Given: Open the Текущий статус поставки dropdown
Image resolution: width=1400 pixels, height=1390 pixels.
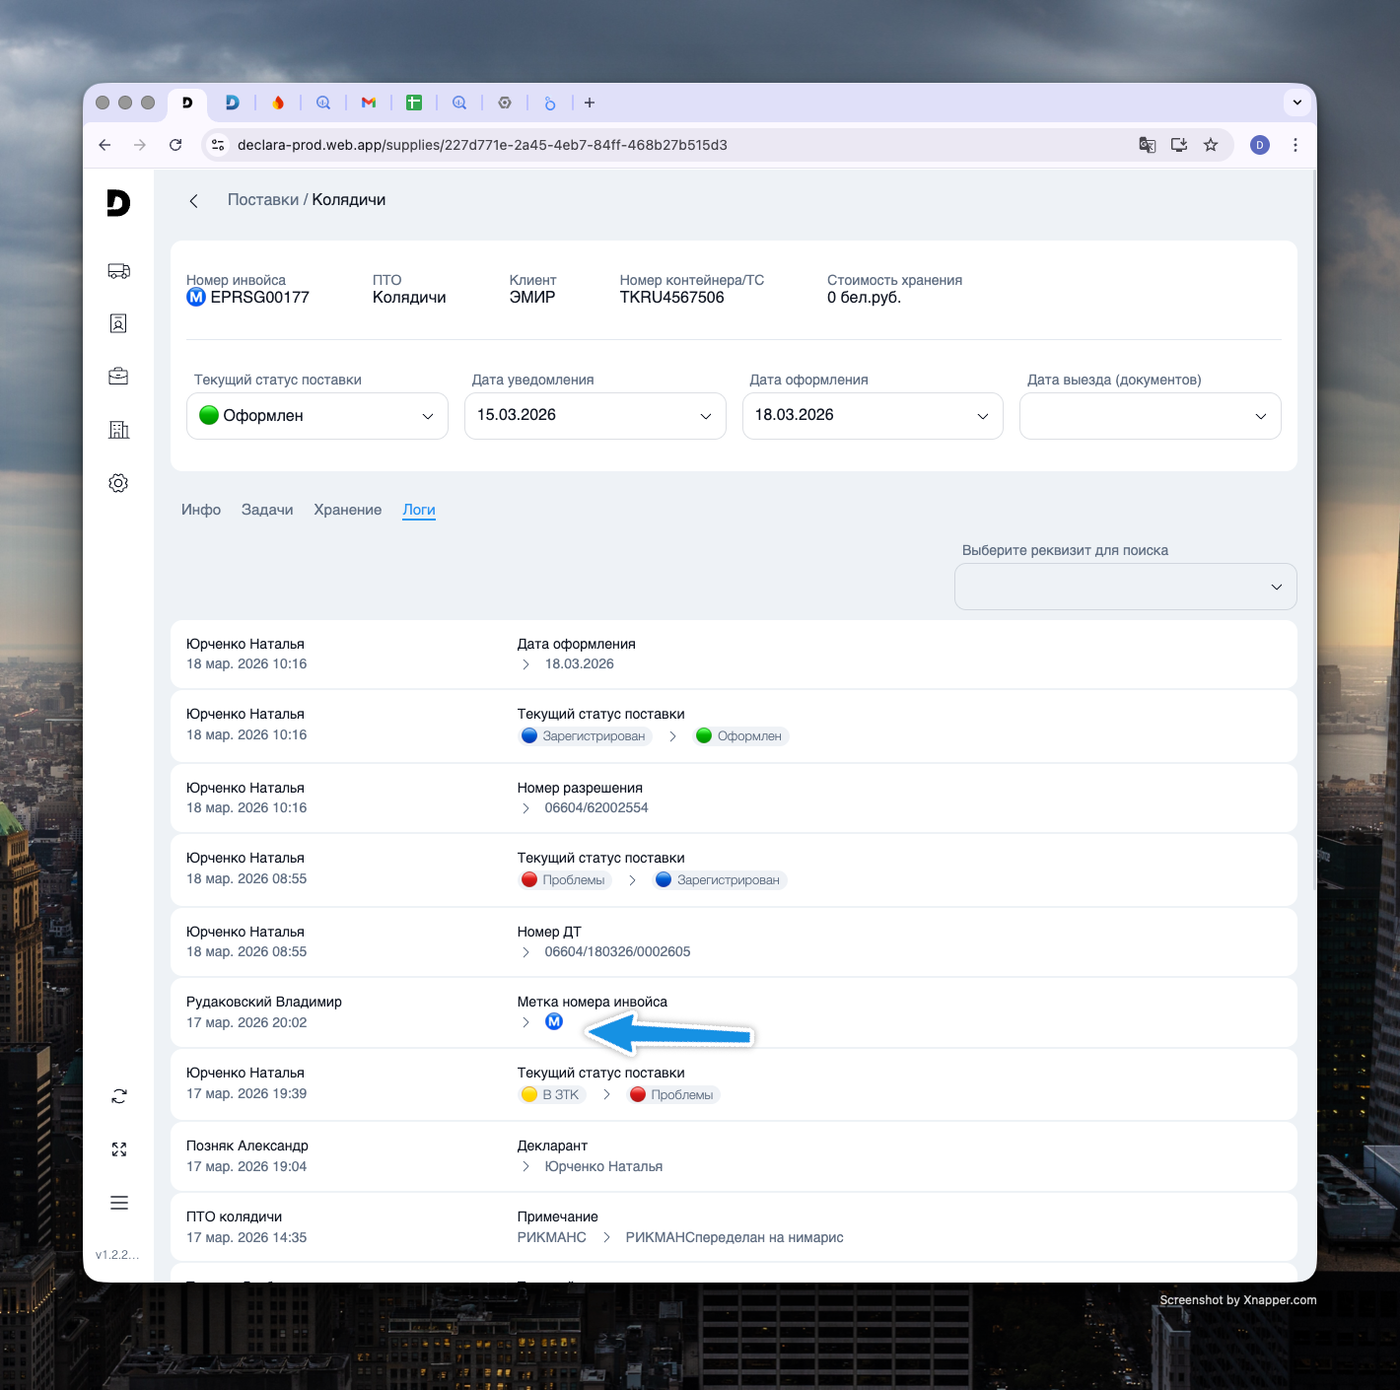Looking at the screenshot, I should coord(317,416).
